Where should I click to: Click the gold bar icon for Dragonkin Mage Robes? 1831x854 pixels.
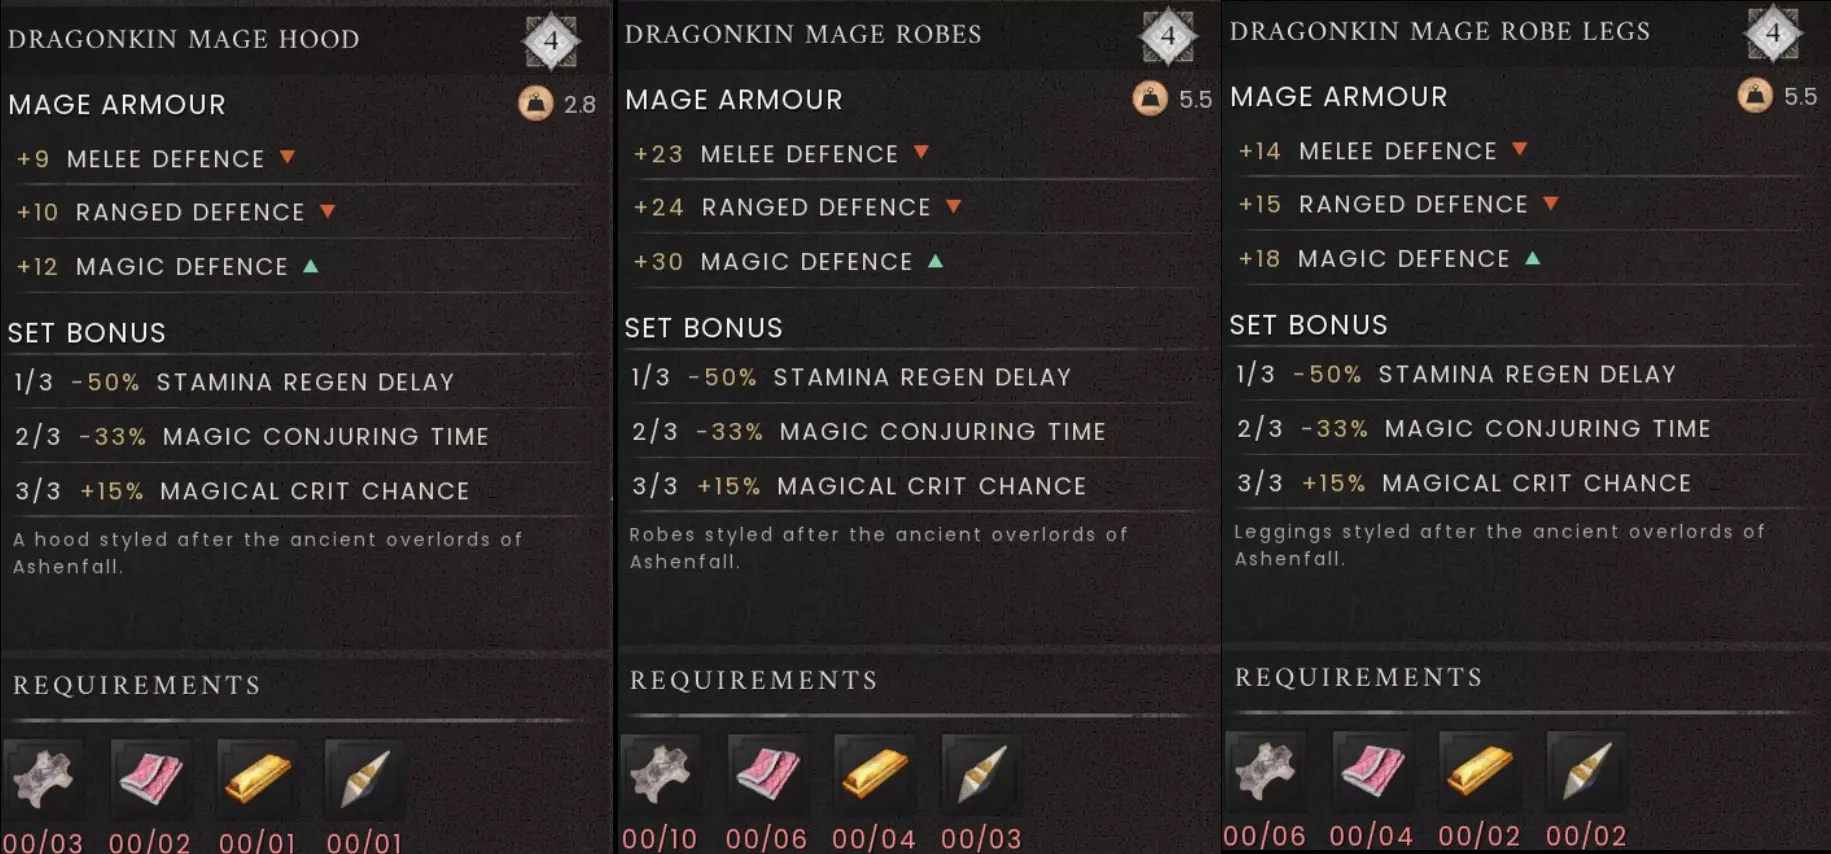coord(874,773)
